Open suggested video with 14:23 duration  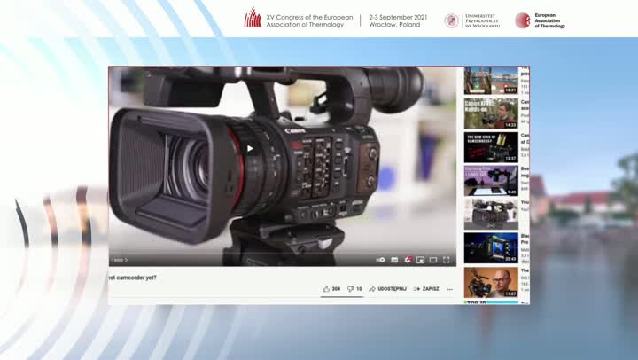490,113
